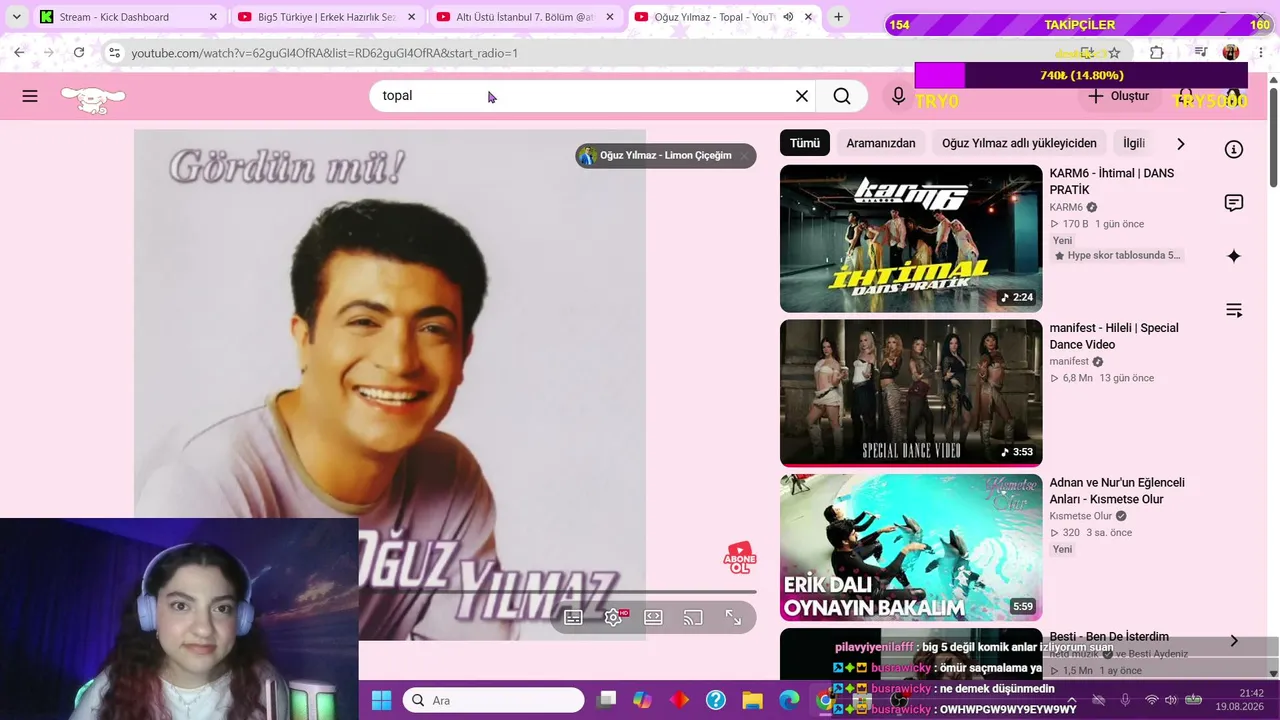The height and width of the screenshot is (720, 1280).
Task: Click the YouTube URL in address bar
Action: [325, 53]
